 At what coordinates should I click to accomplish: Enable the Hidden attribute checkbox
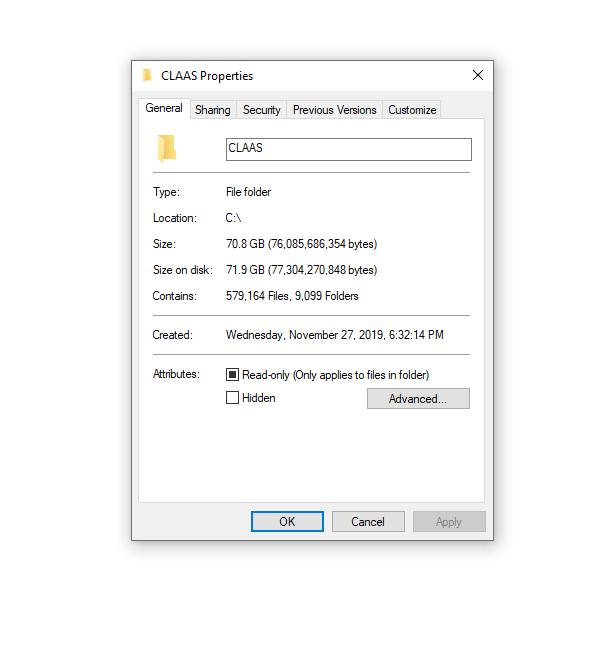pos(232,398)
